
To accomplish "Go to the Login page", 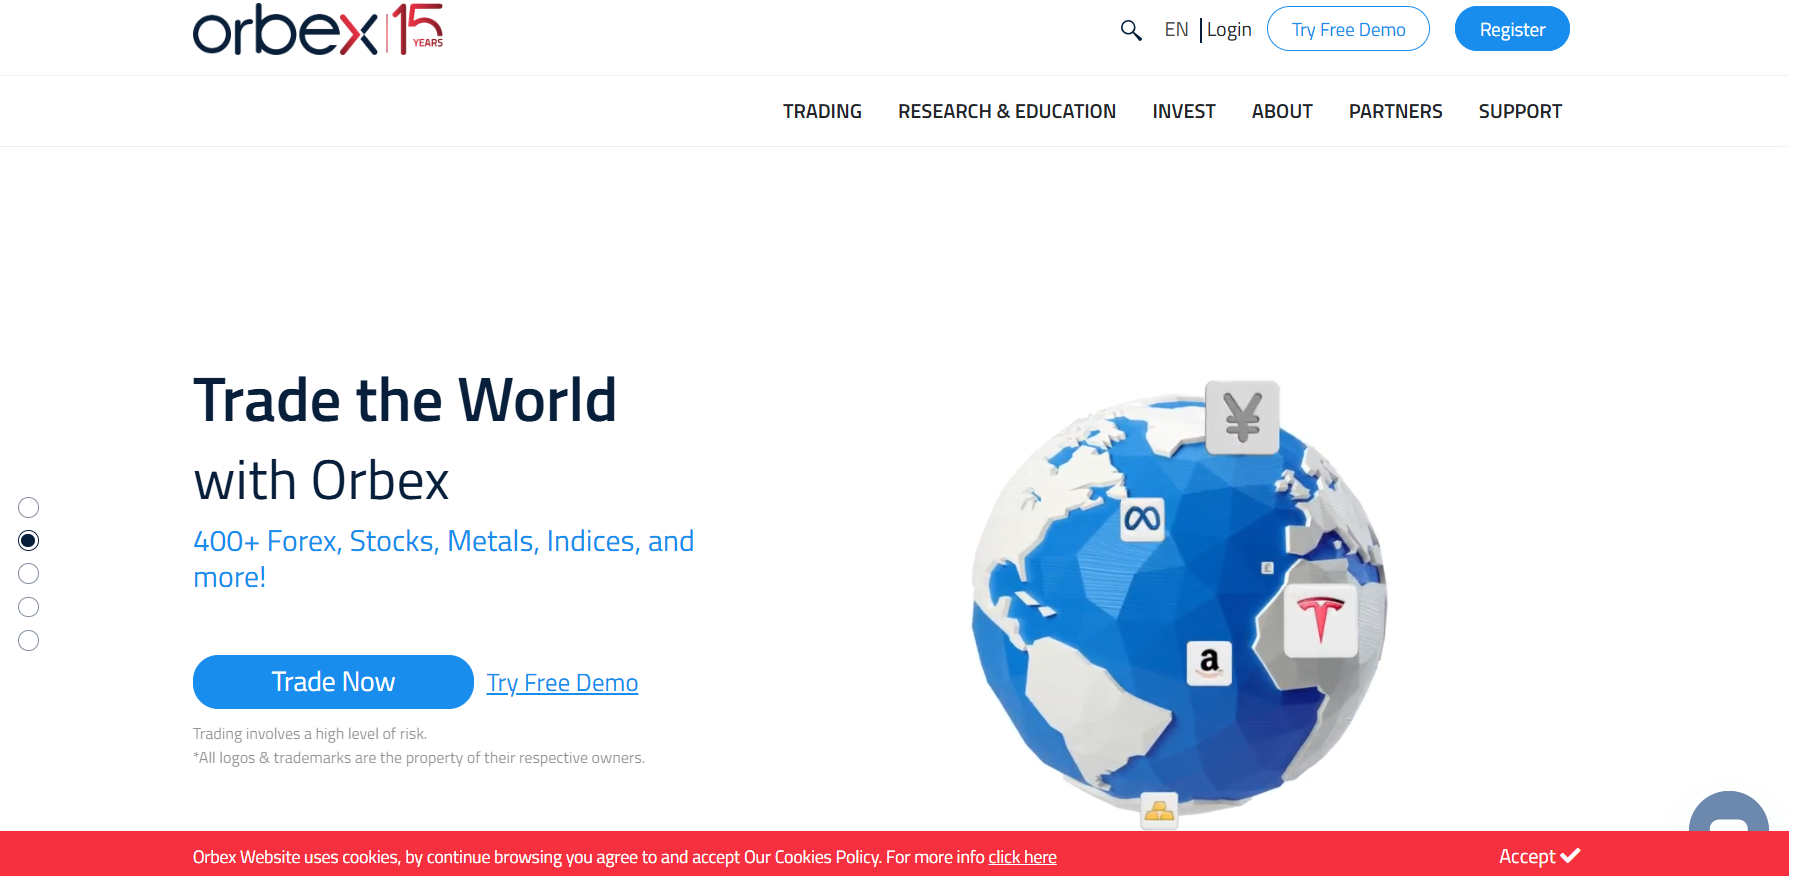I will click(x=1229, y=30).
